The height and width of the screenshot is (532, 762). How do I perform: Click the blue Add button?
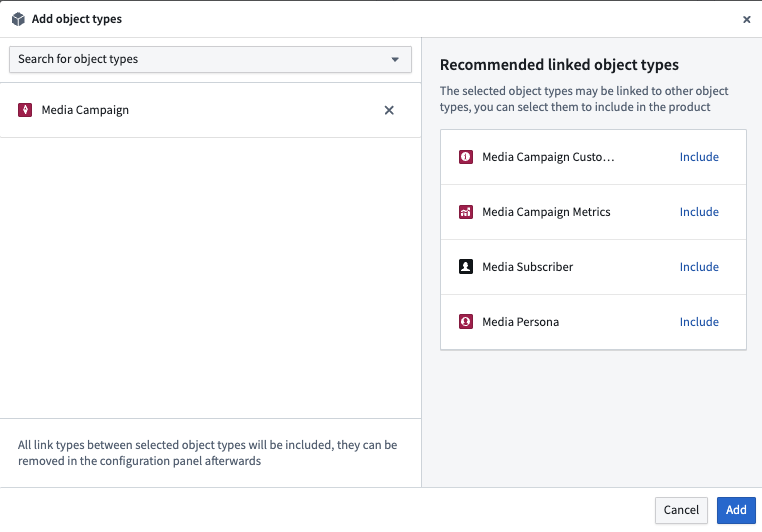click(x=736, y=510)
